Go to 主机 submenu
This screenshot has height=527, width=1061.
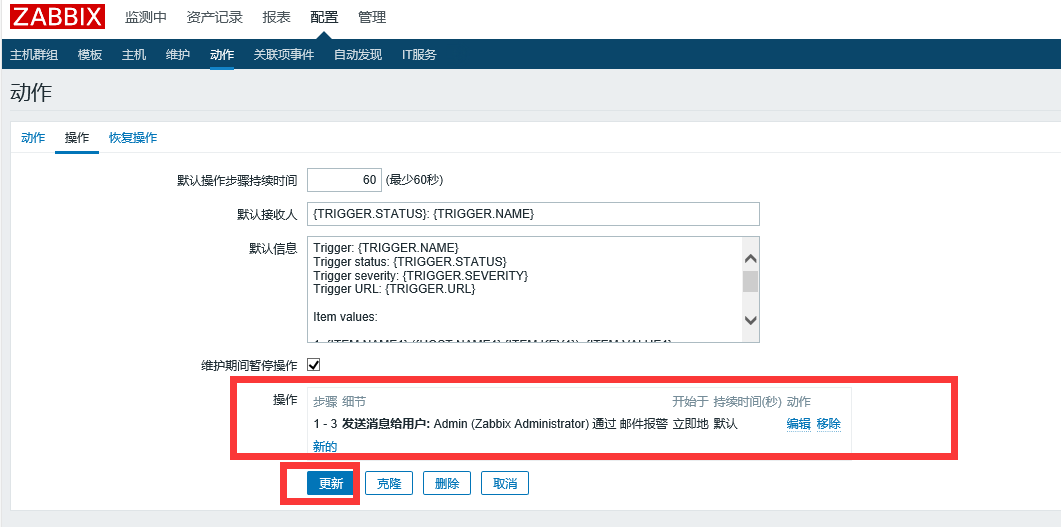click(x=134, y=55)
